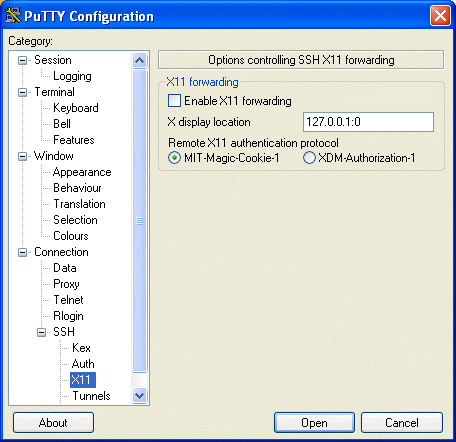
Task: Click the About button
Action: pos(53,423)
